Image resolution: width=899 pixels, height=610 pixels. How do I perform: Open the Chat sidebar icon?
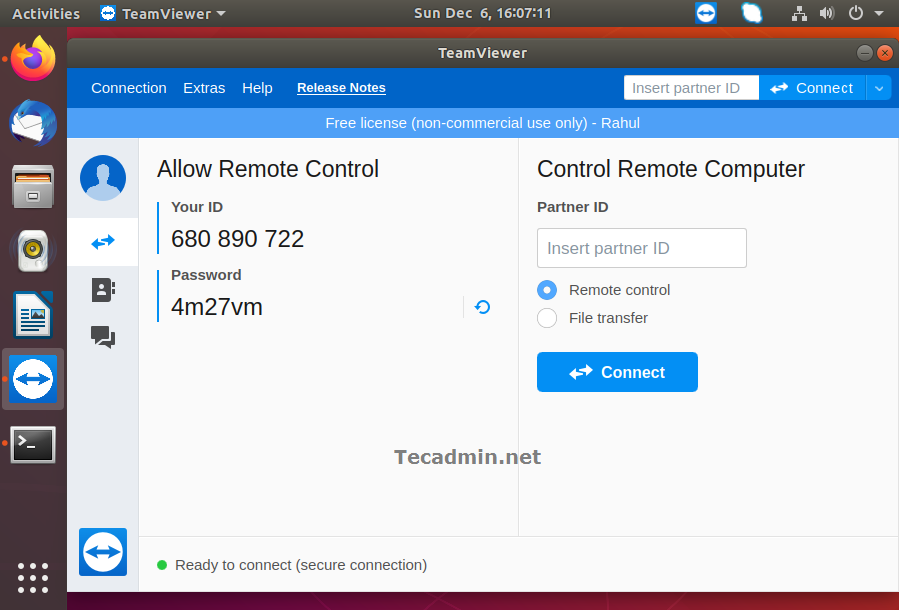(103, 337)
